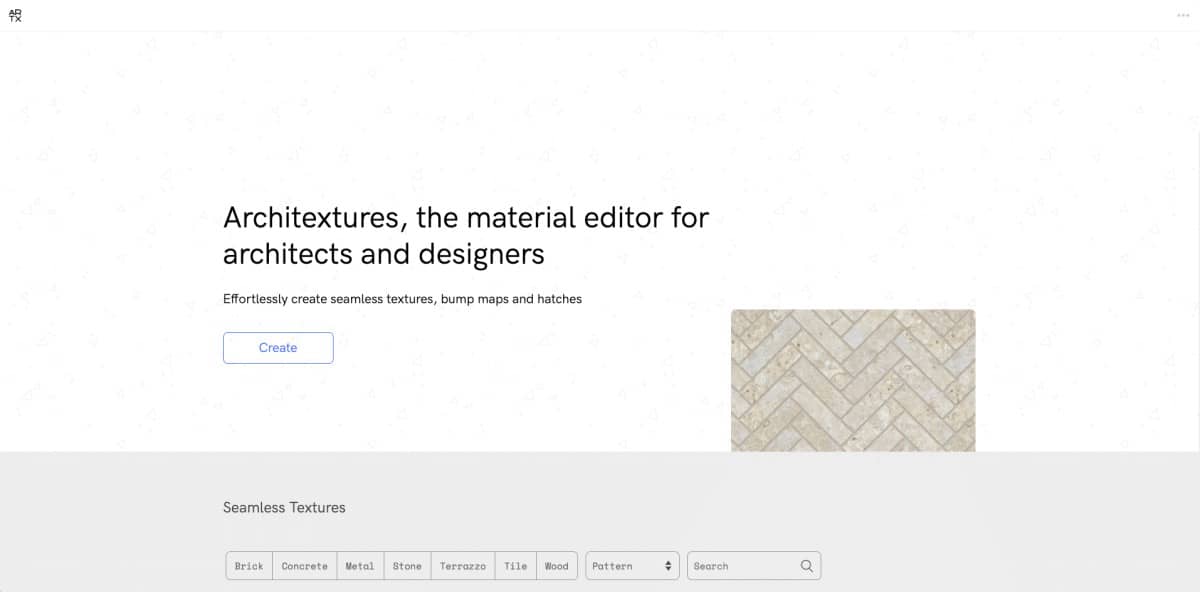This screenshot has width=1200, height=592.
Task: Open the three-dot more options menu
Action: tap(1183, 16)
